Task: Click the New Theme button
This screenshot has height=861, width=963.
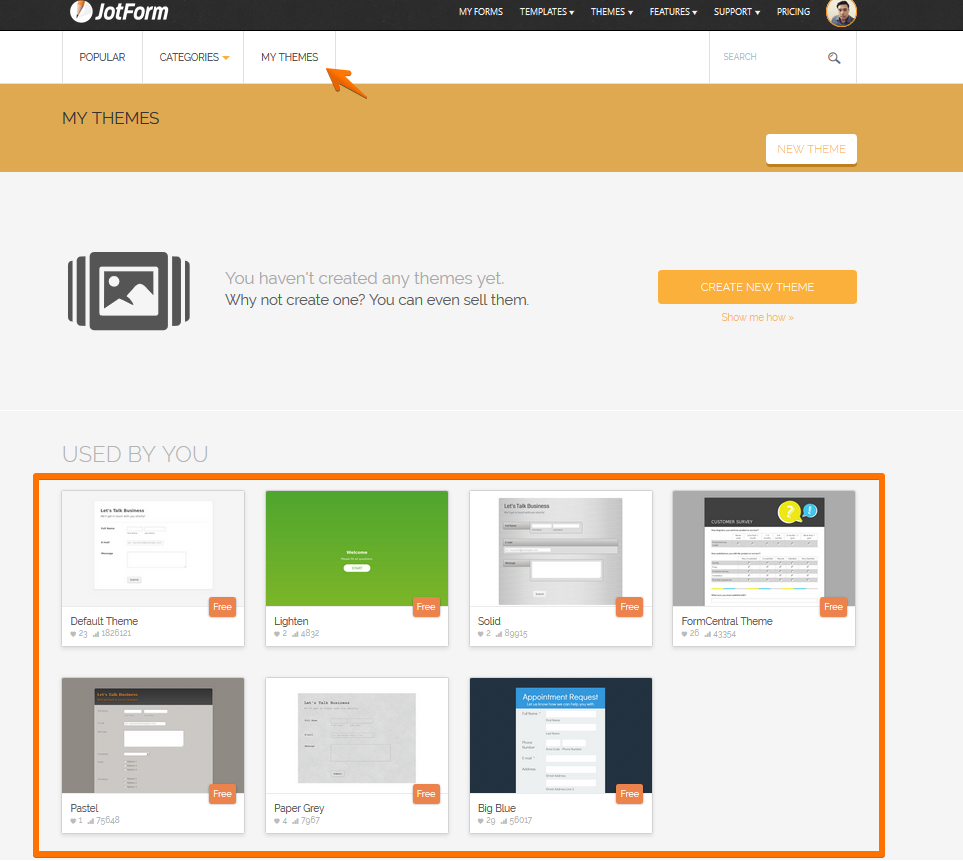Action: pyautogui.click(x=811, y=149)
